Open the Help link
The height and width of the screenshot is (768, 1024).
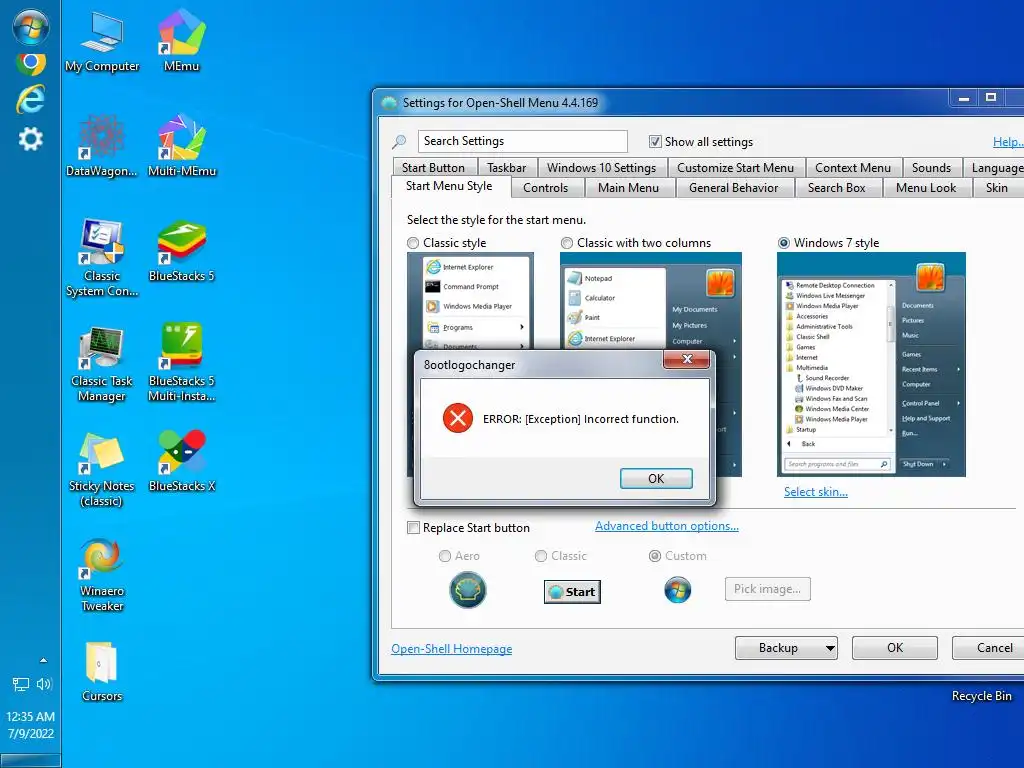[1008, 142]
